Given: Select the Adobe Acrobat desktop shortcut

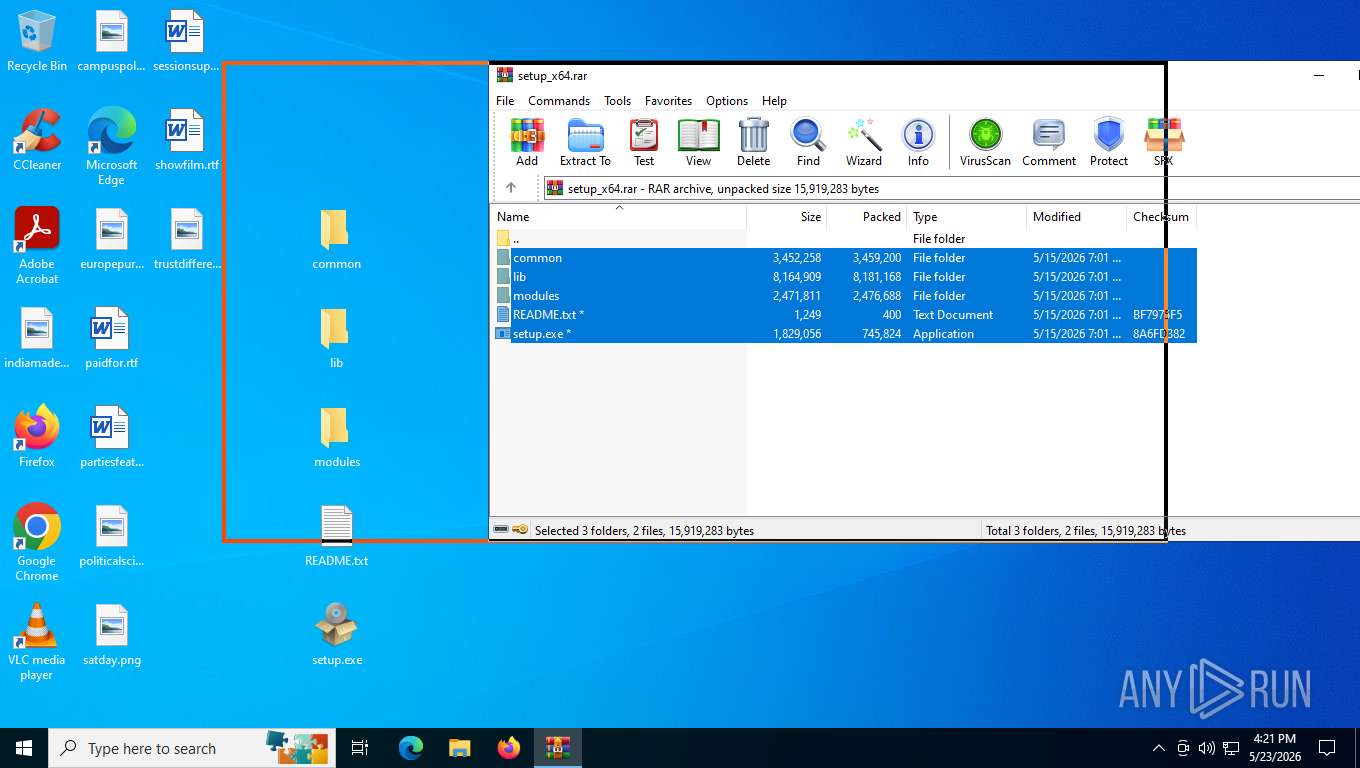Looking at the screenshot, I should tap(37, 246).
